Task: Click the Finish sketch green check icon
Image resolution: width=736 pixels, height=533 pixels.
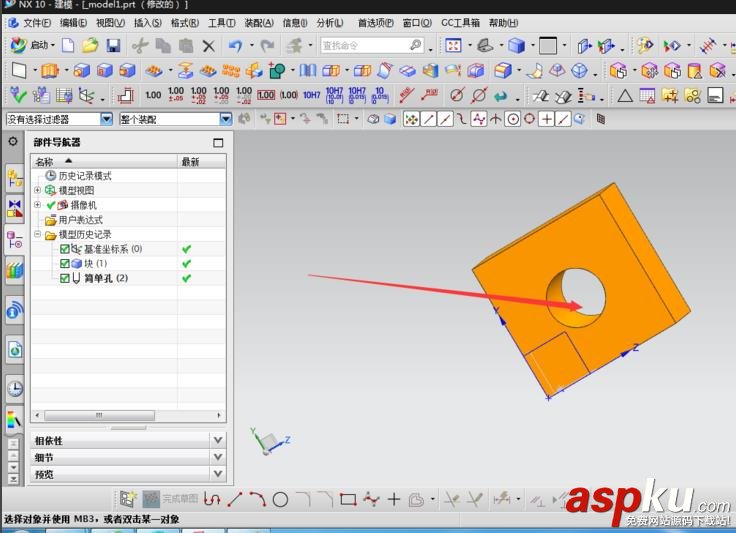Action: [18, 95]
